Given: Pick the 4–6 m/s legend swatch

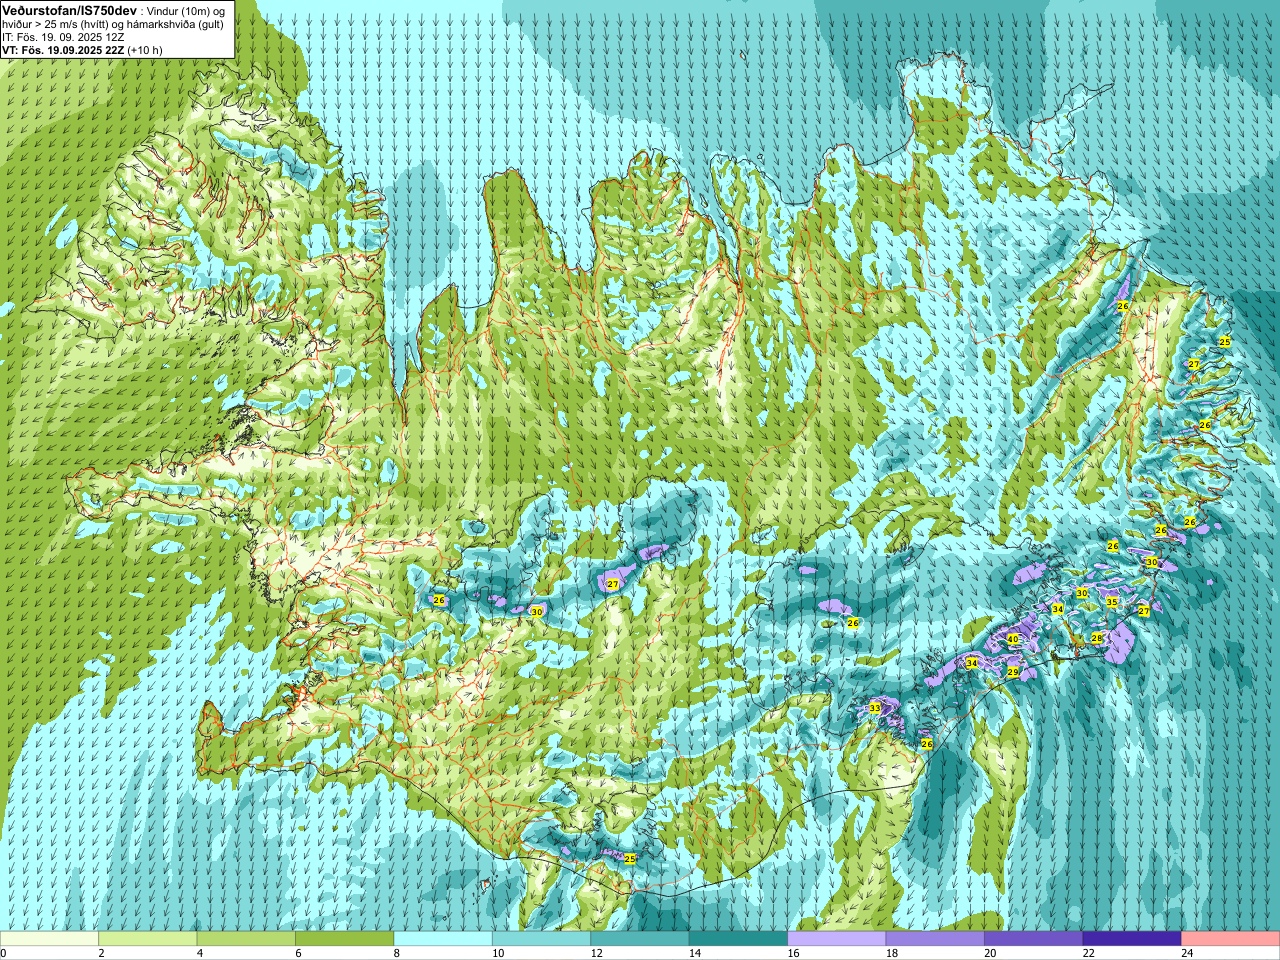Looking at the screenshot, I should click(x=246, y=939).
